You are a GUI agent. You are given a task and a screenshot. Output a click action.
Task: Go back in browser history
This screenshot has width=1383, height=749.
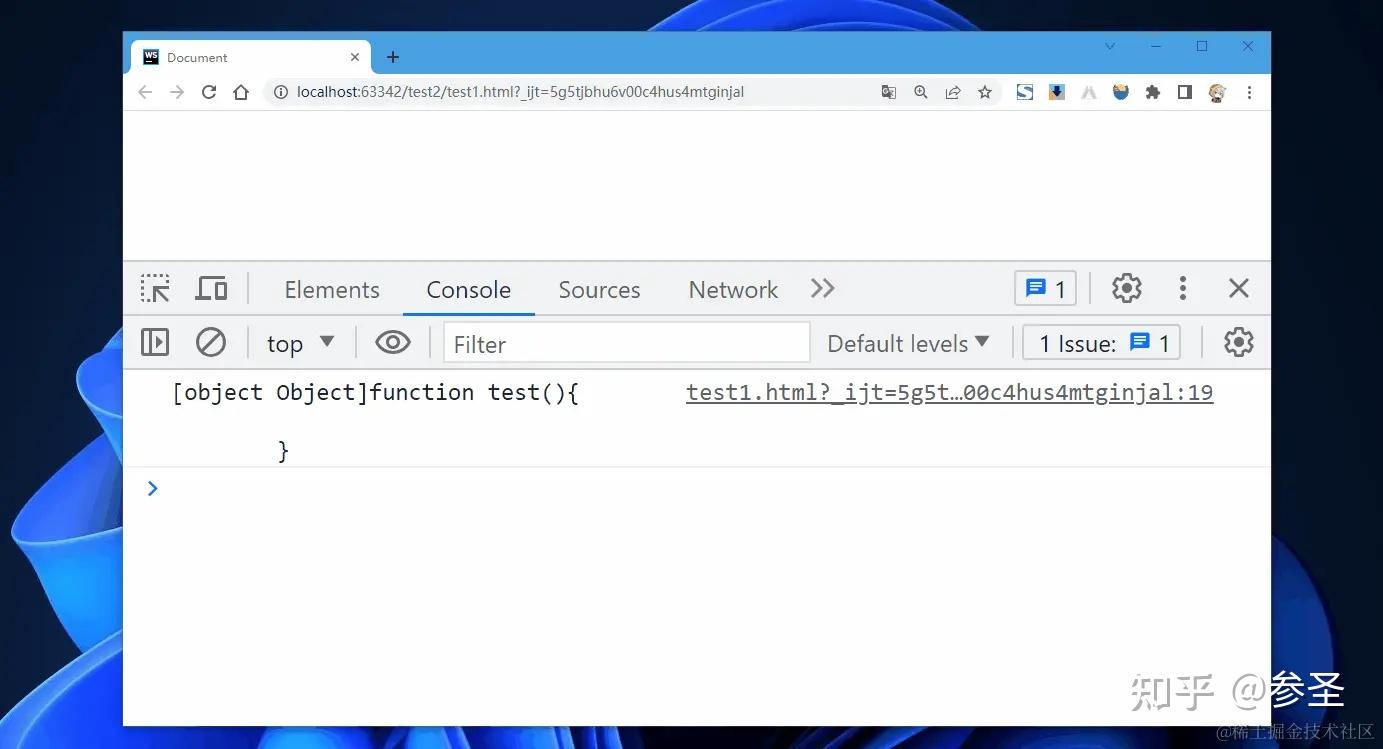point(145,92)
